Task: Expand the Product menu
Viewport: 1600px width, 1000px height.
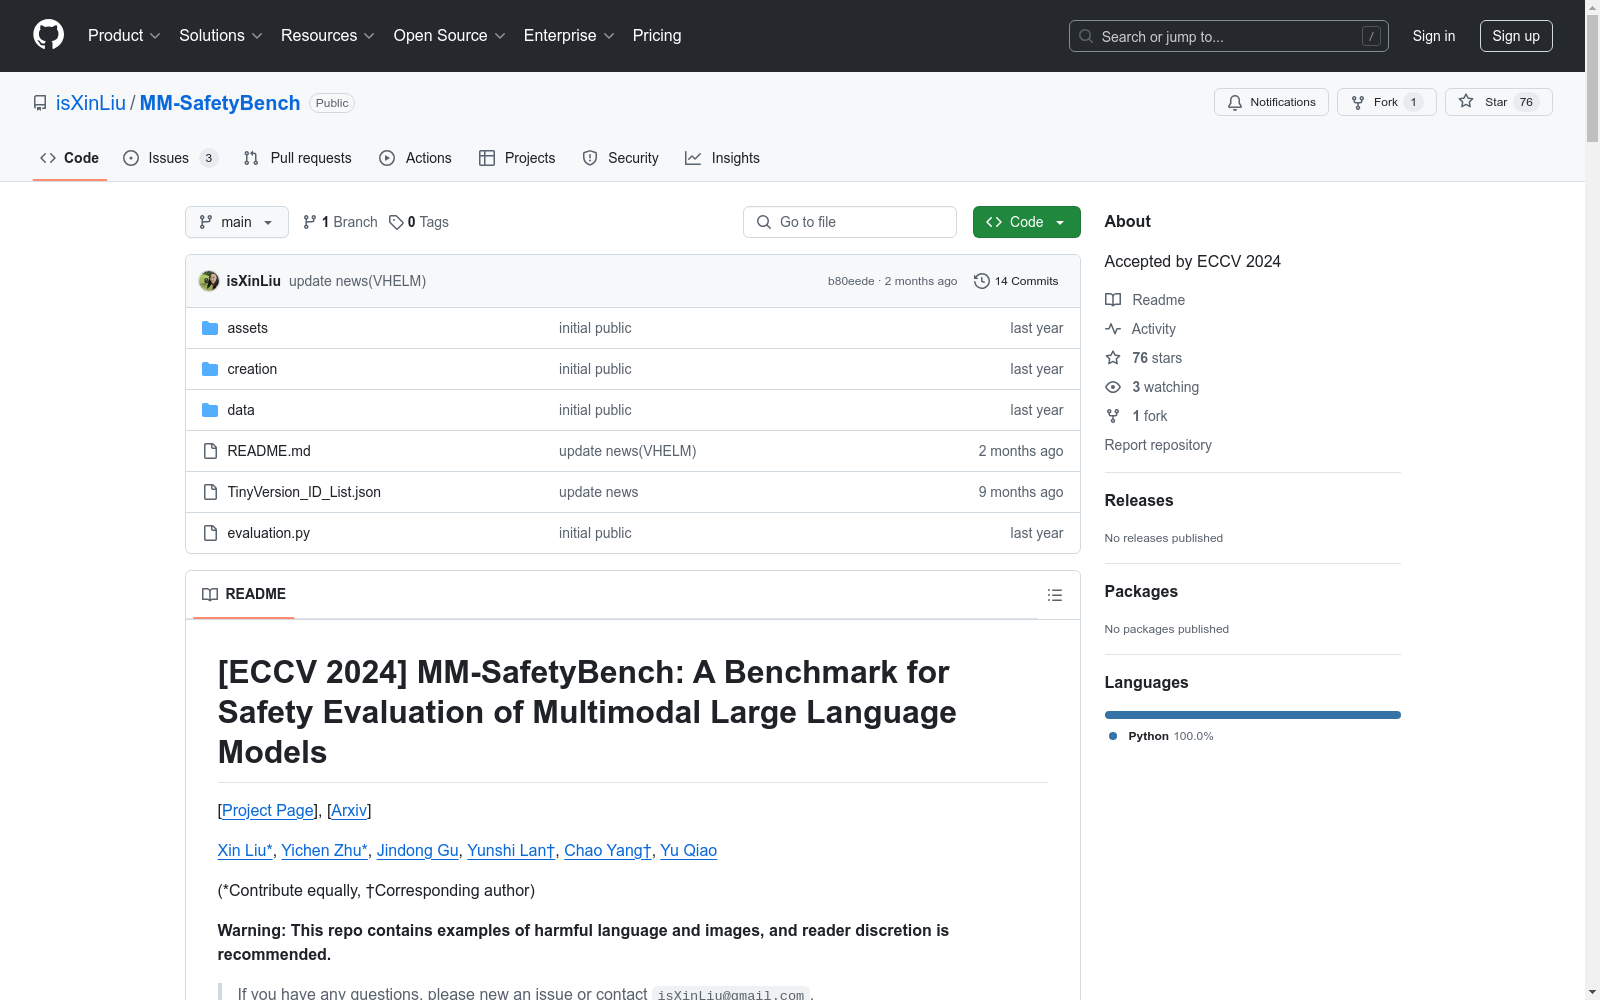Action: (x=124, y=36)
